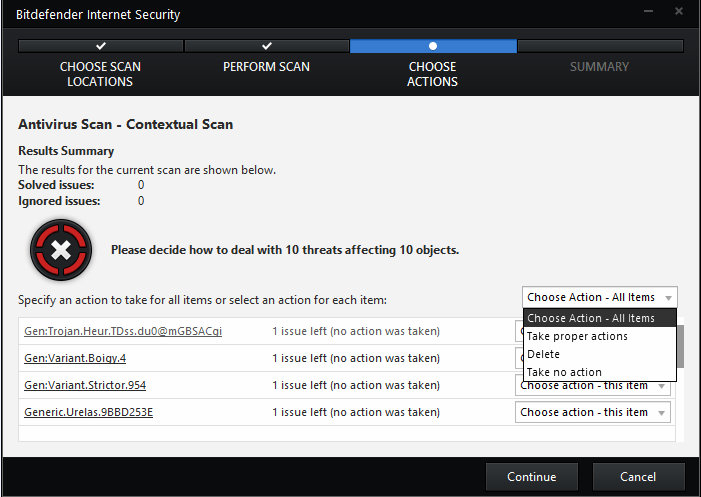The image size is (701, 497).
Task: Click the Bitdefender Internet Security title
Action: click(x=98, y=15)
